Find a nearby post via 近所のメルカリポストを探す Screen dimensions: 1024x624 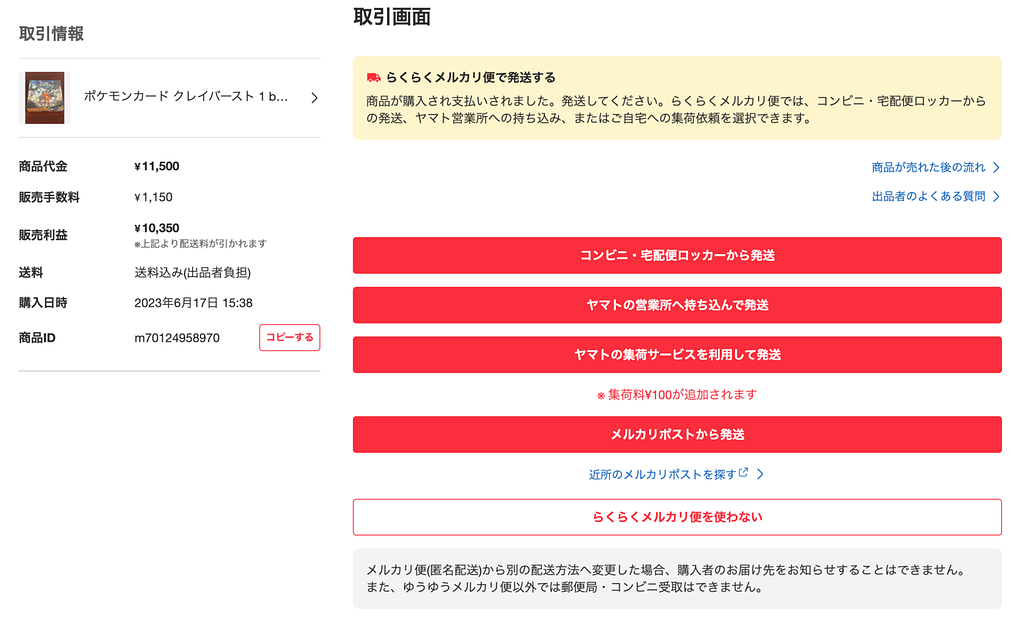665,473
